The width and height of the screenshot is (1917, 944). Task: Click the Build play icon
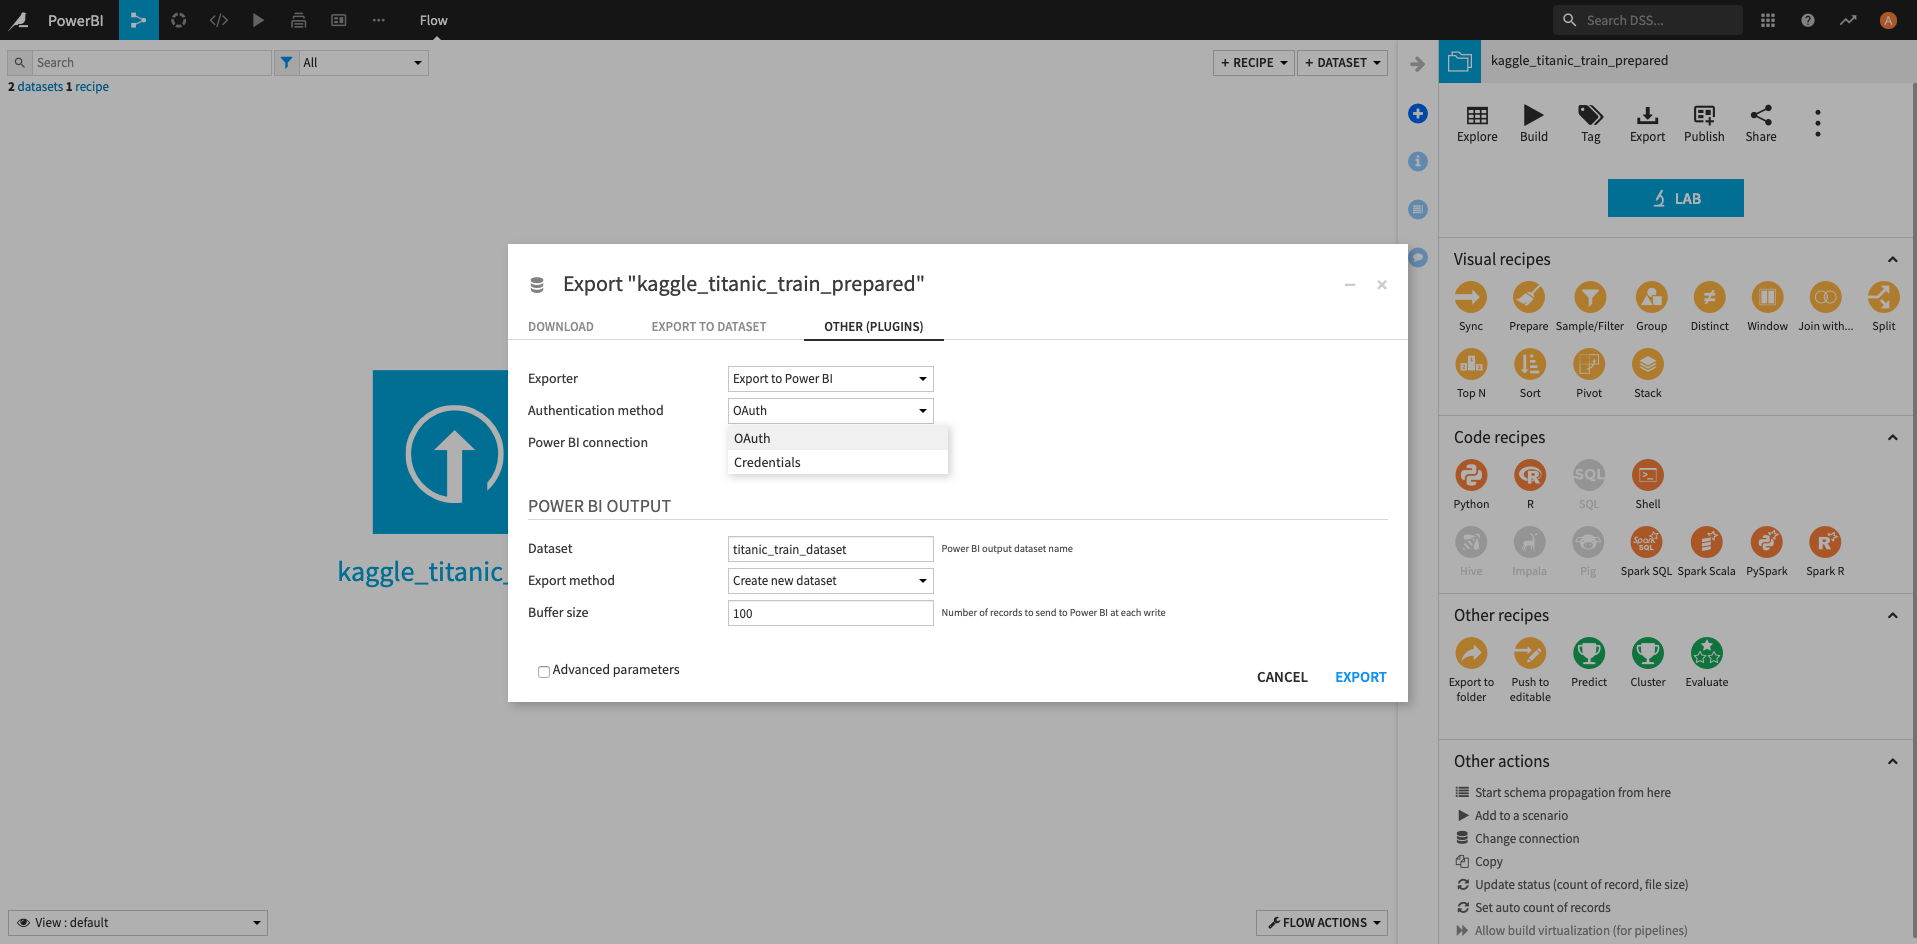point(1533,116)
